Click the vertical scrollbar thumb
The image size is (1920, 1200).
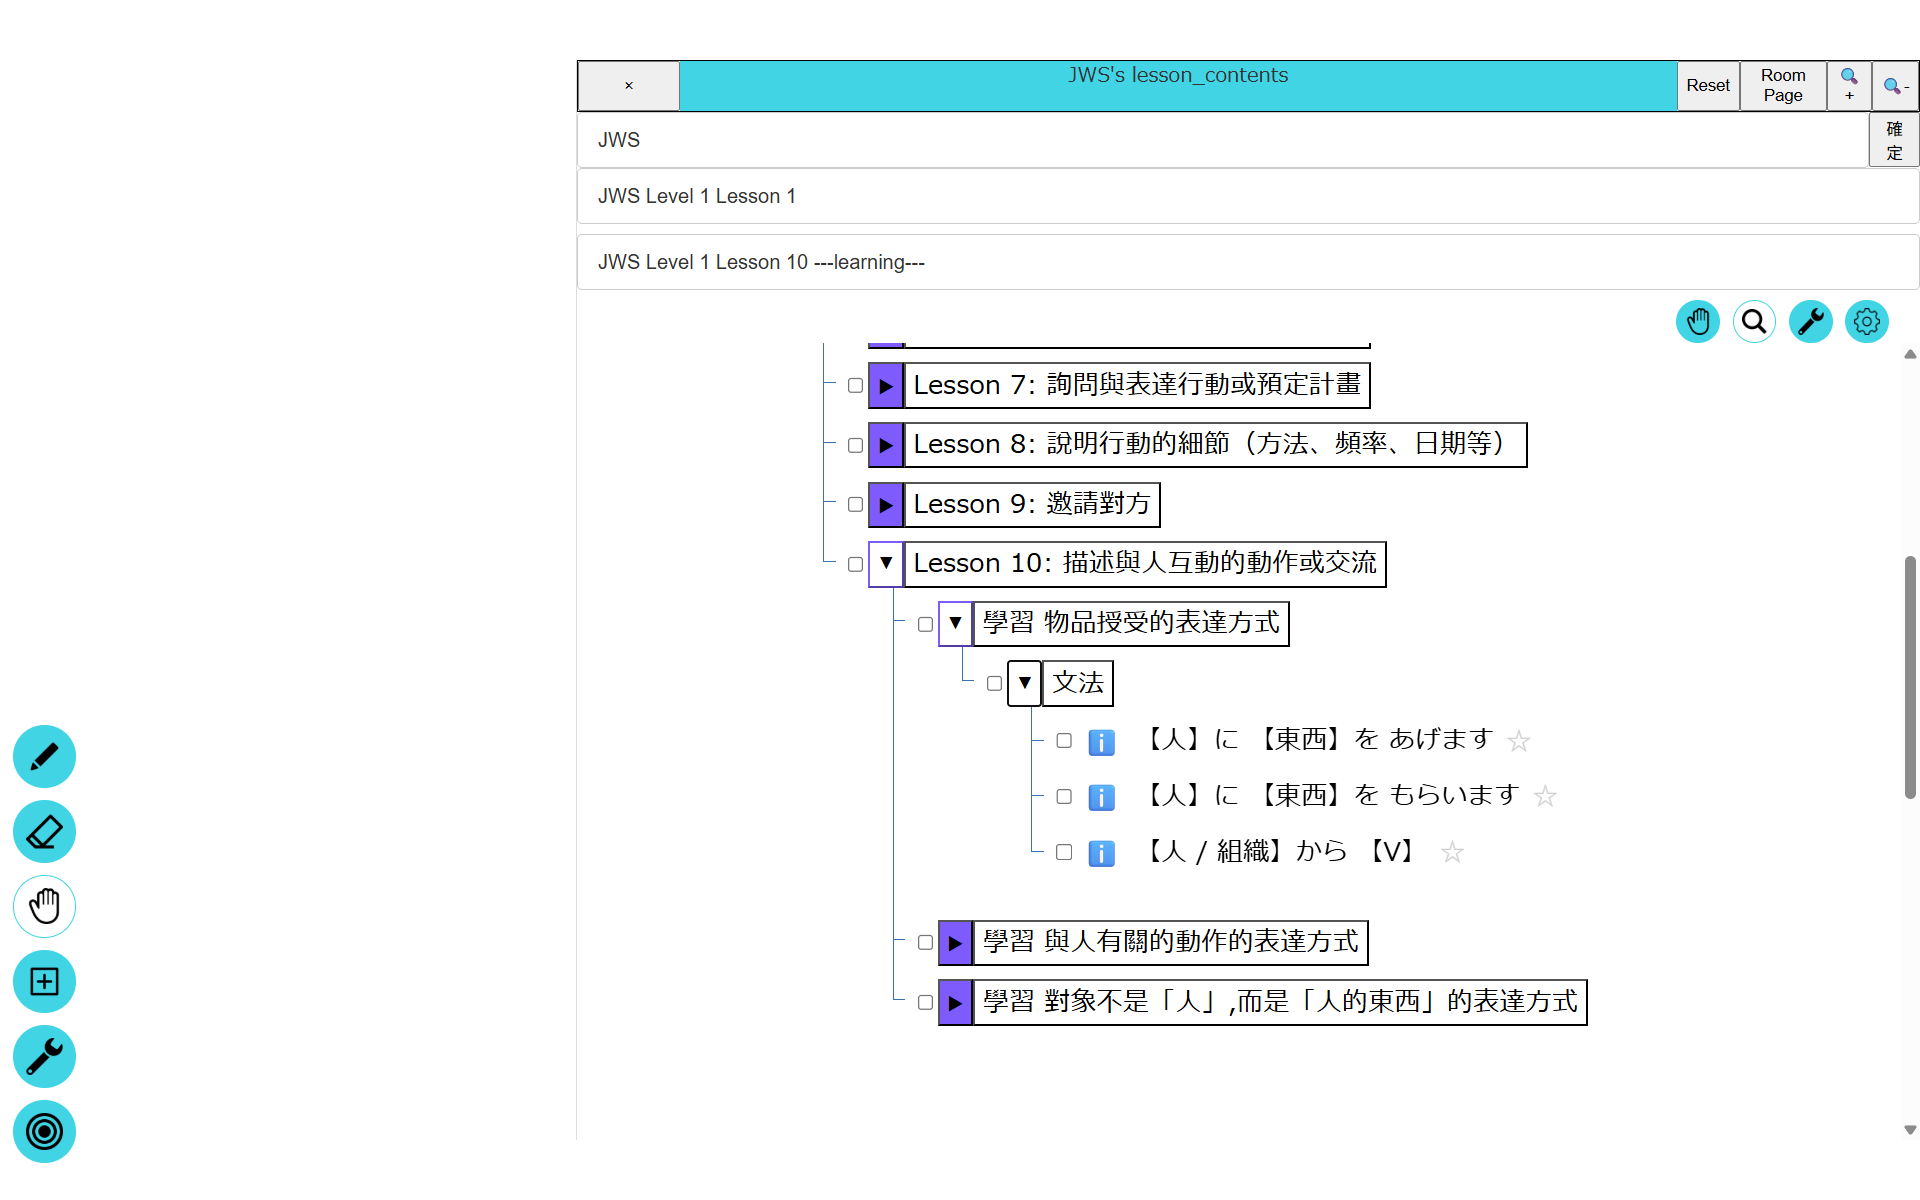pos(1910,677)
